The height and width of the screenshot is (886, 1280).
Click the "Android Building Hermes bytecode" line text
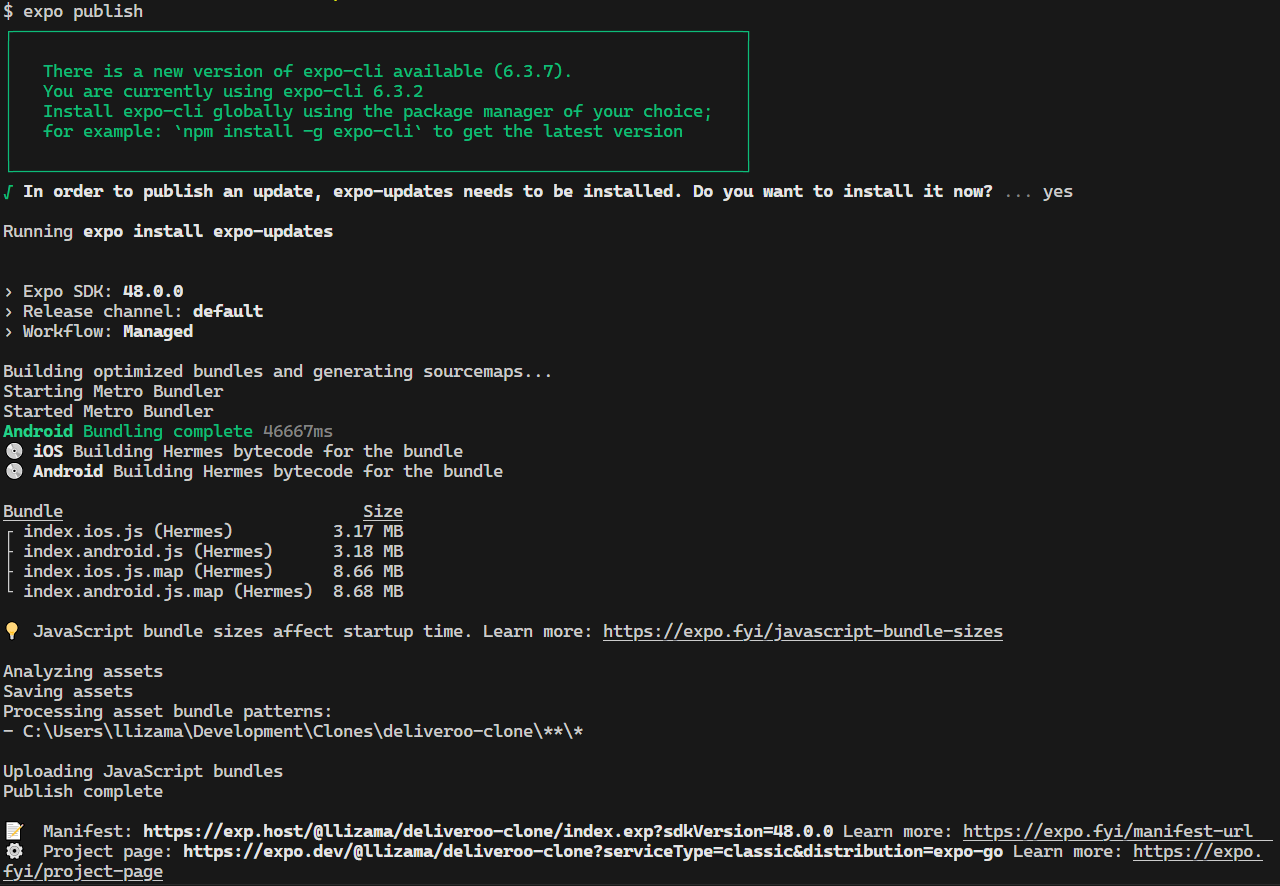(268, 471)
